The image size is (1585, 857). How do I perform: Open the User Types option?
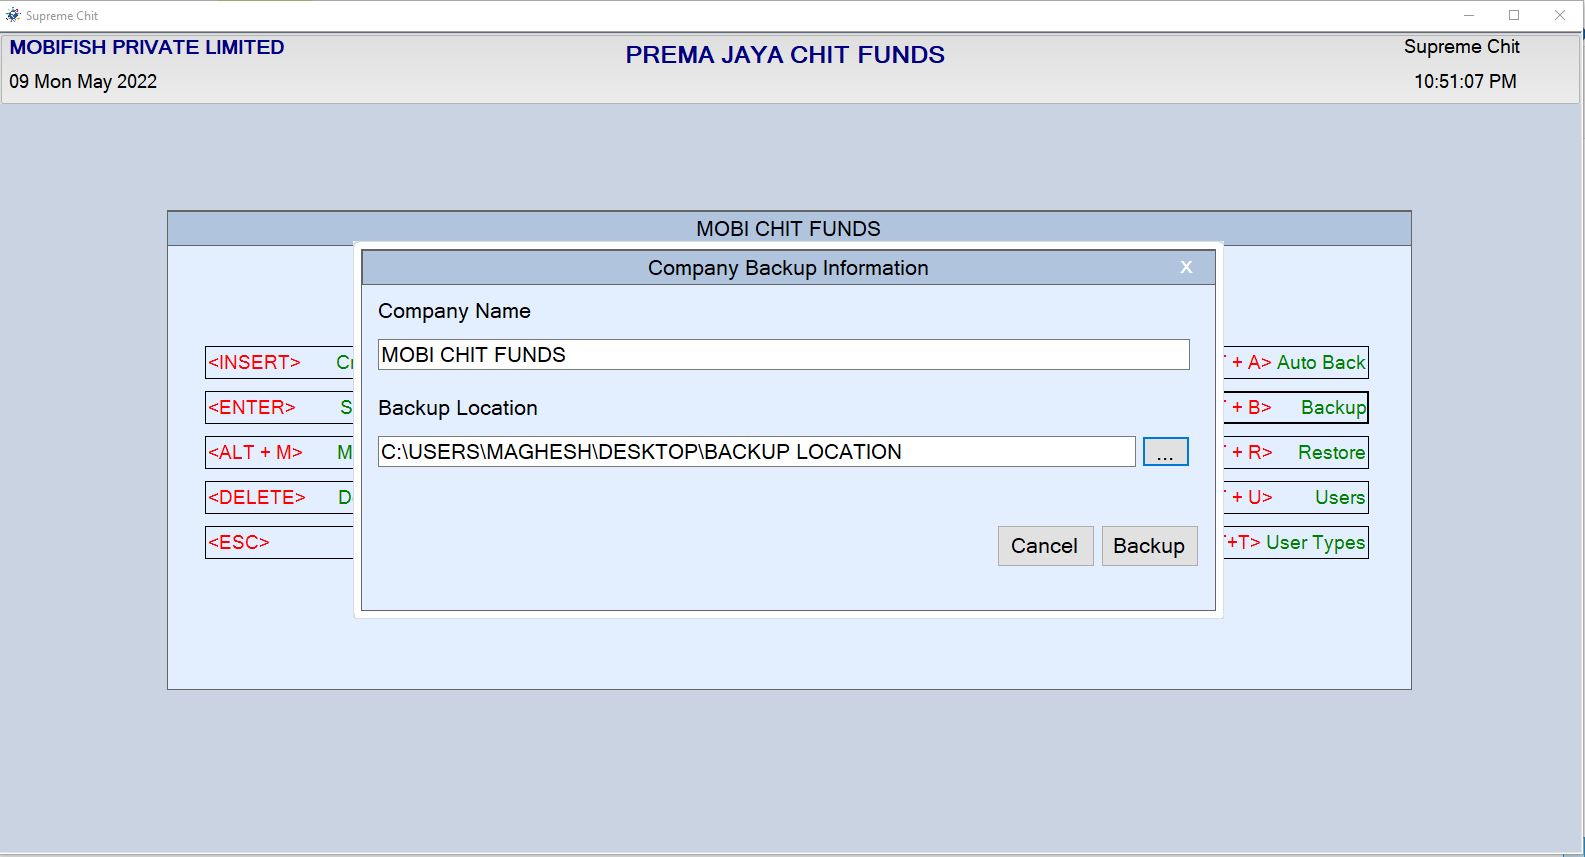(1296, 542)
